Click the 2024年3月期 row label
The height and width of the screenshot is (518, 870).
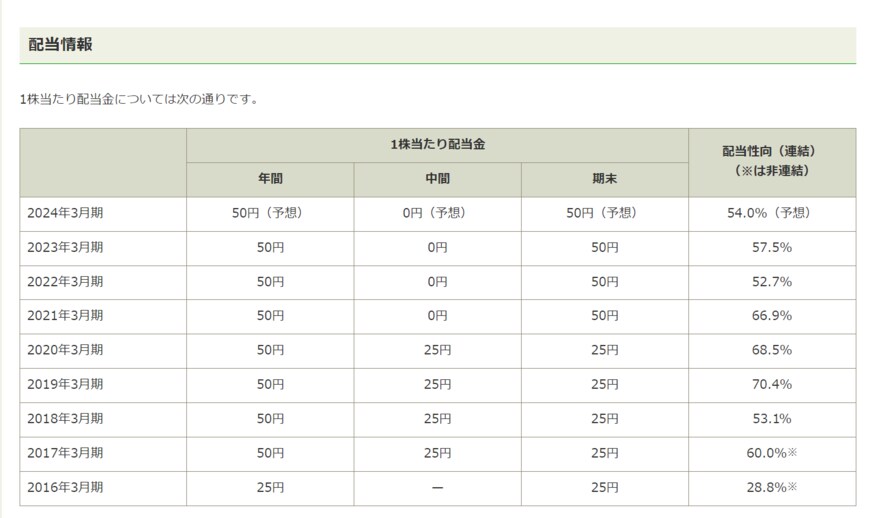[65, 213]
